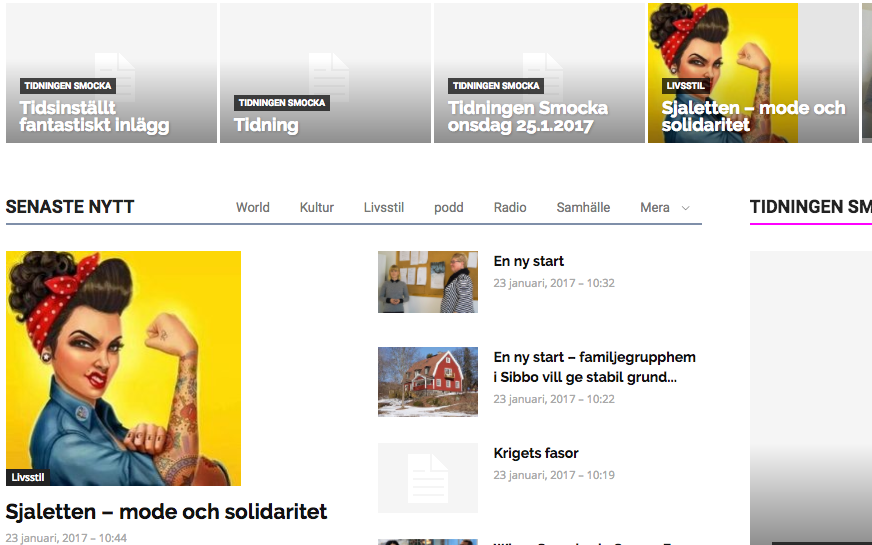Select the Livsstil category tab
This screenshot has width=872, height=545.
tap(384, 207)
